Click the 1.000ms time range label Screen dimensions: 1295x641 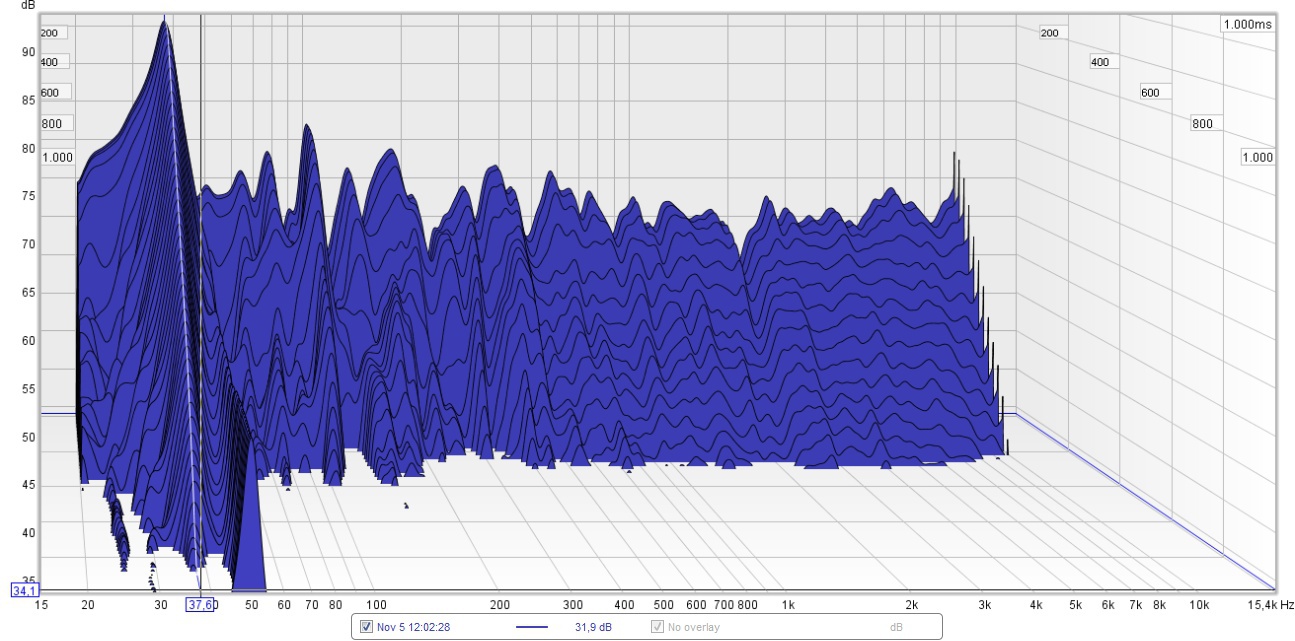tap(1247, 24)
